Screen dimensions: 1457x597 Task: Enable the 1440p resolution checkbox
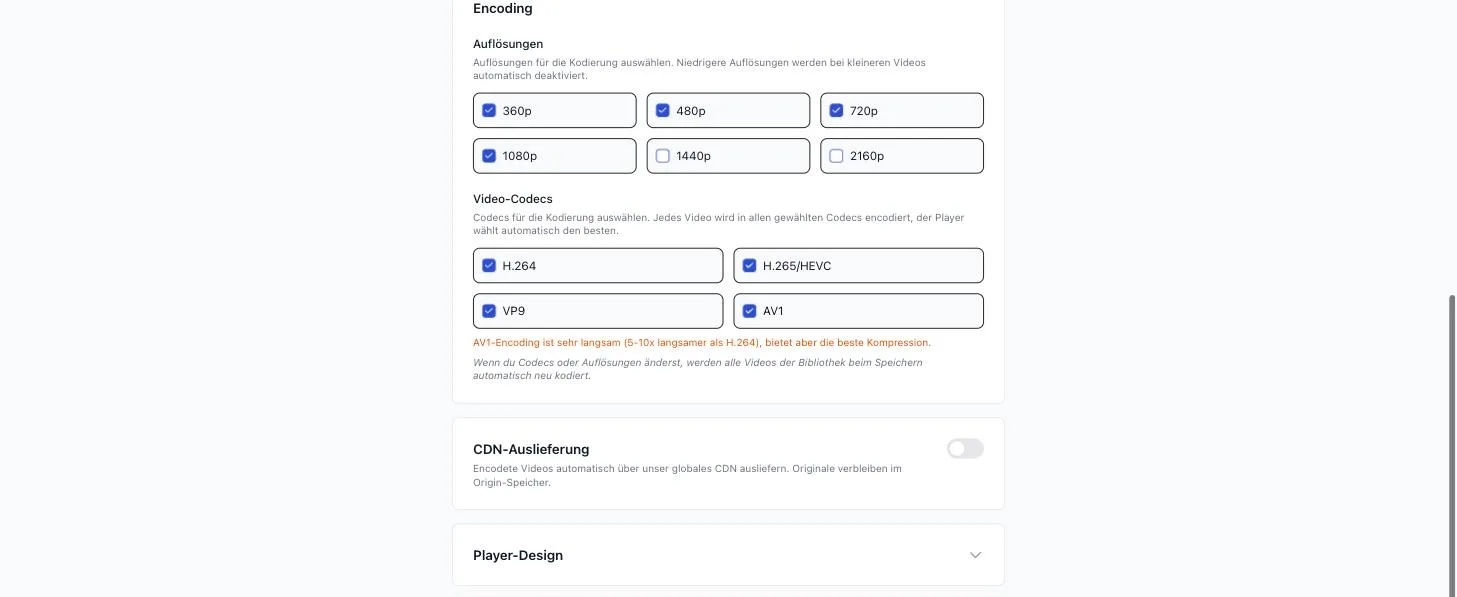pos(663,156)
